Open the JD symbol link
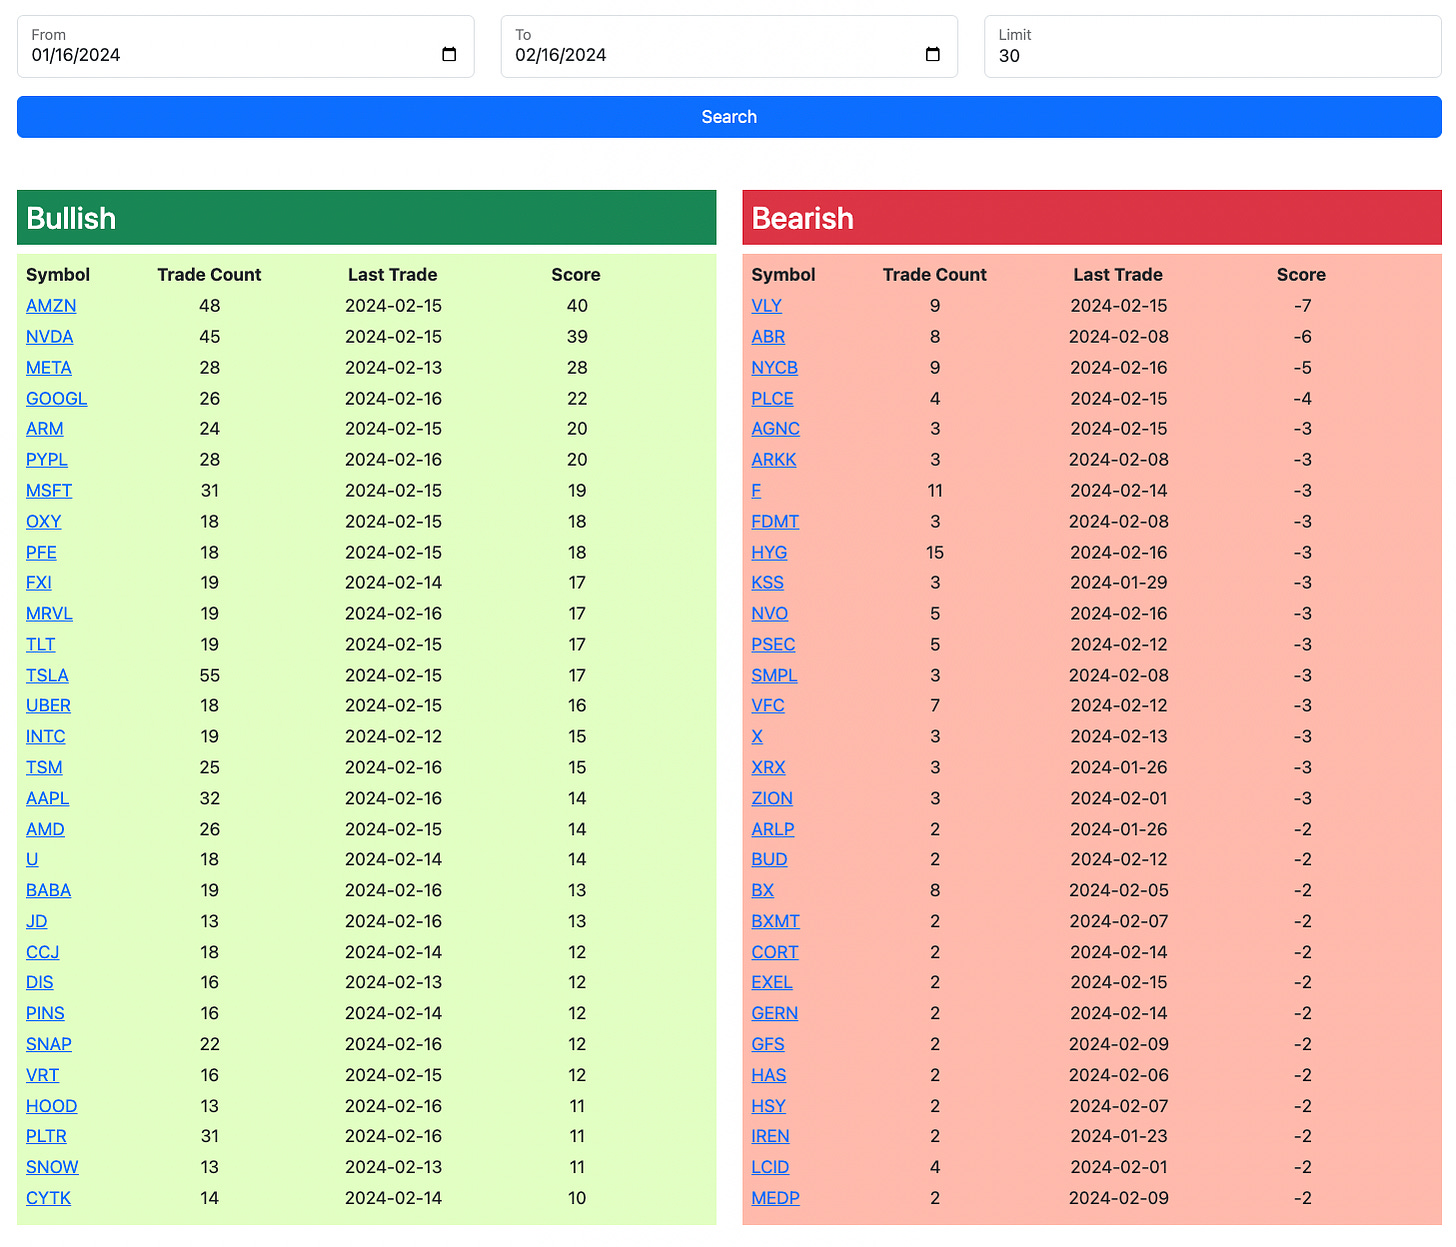The image size is (1456, 1247). (x=37, y=922)
